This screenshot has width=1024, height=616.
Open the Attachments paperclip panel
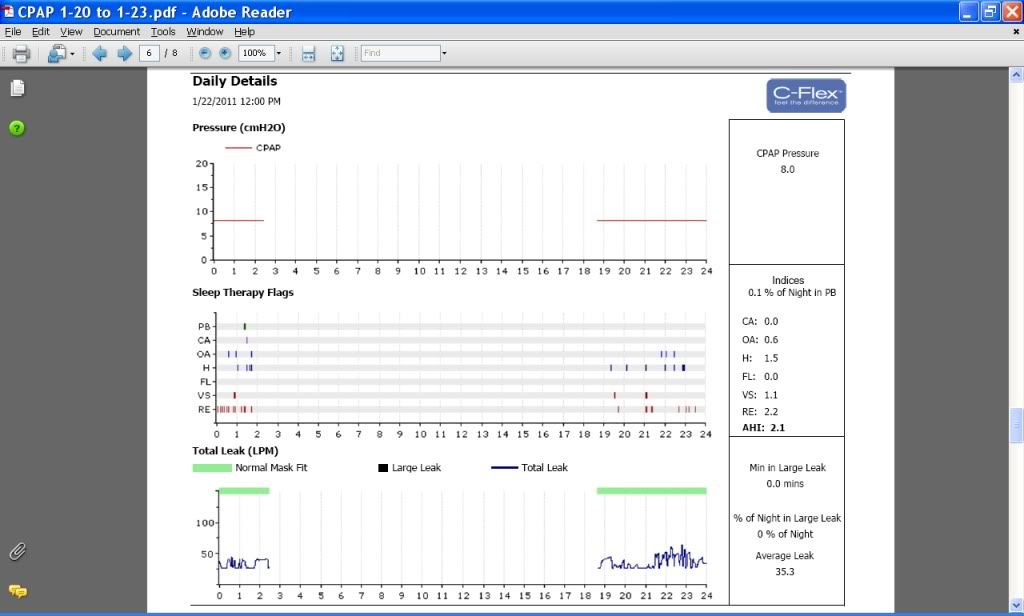click(17, 551)
